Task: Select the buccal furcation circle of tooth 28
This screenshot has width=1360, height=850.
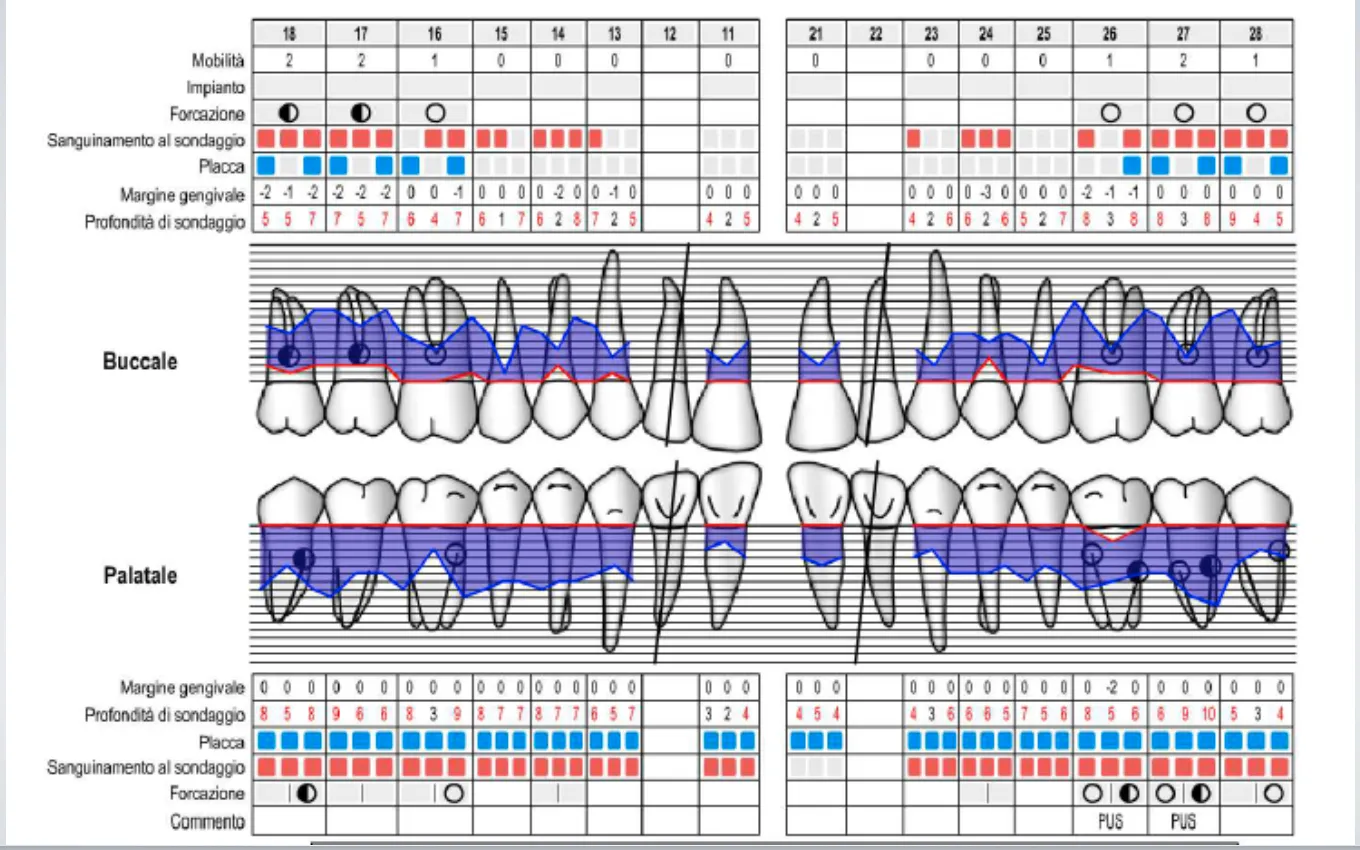Action: pyautogui.click(x=1257, y=113)
